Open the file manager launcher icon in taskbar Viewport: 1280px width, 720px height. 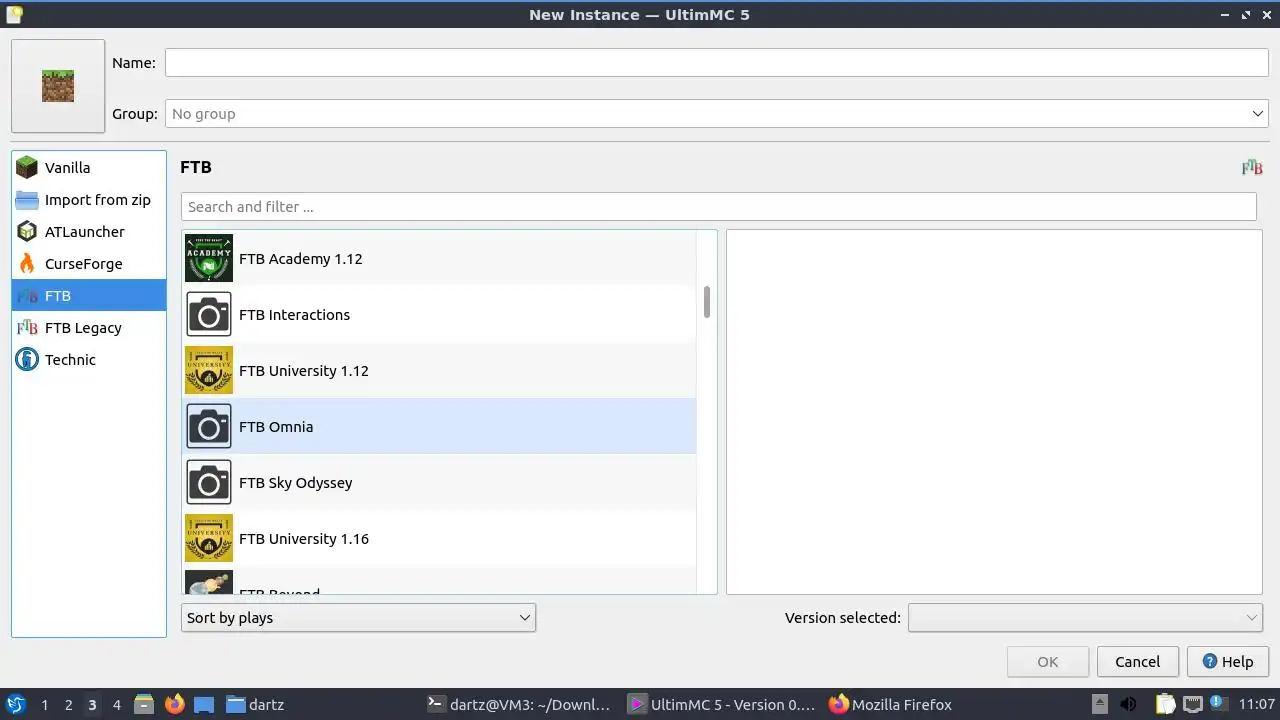[144, 705]
